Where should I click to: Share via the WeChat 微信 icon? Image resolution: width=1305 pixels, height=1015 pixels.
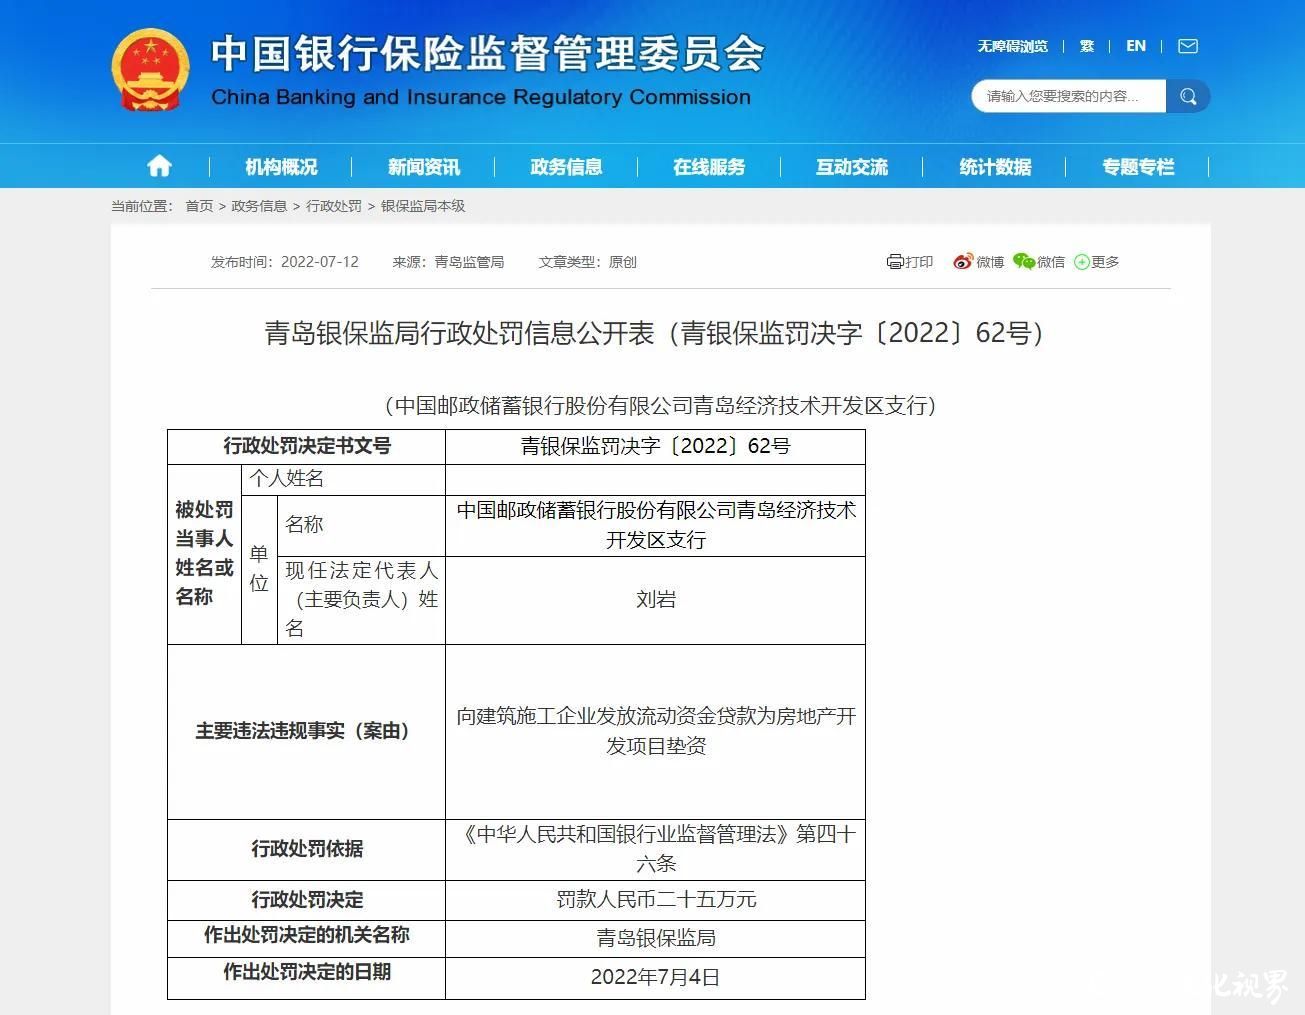pos(1023,262)
